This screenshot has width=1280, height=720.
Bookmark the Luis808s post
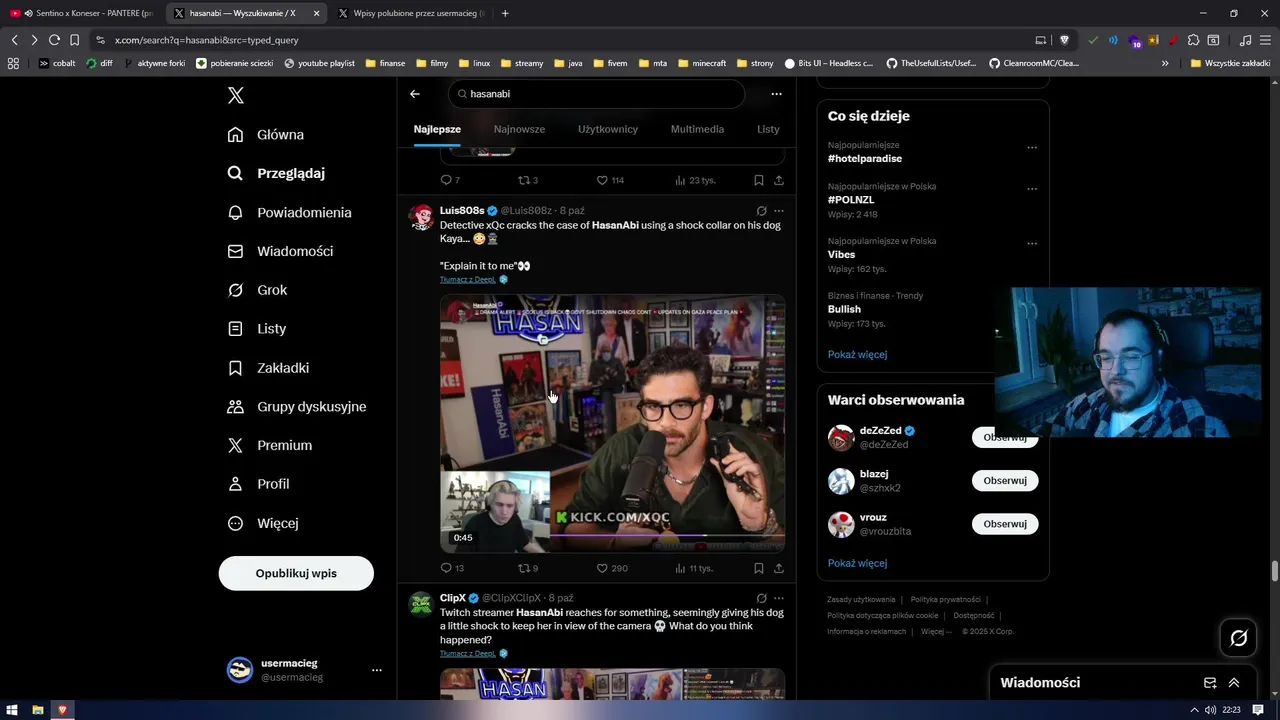click(759, 568)
